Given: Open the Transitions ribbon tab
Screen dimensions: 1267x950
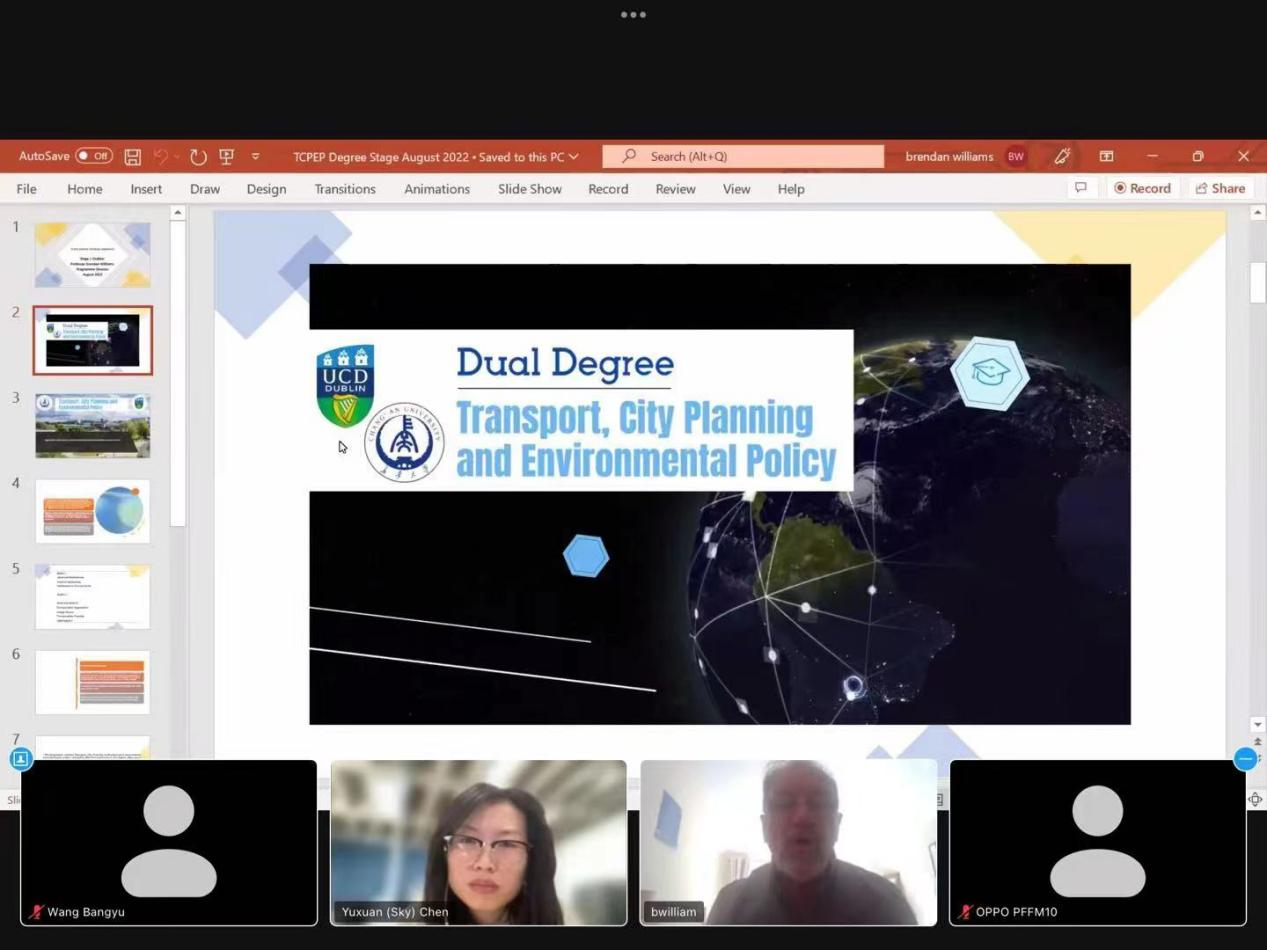Looking at the screenshot, I should (x=345, y=189).
